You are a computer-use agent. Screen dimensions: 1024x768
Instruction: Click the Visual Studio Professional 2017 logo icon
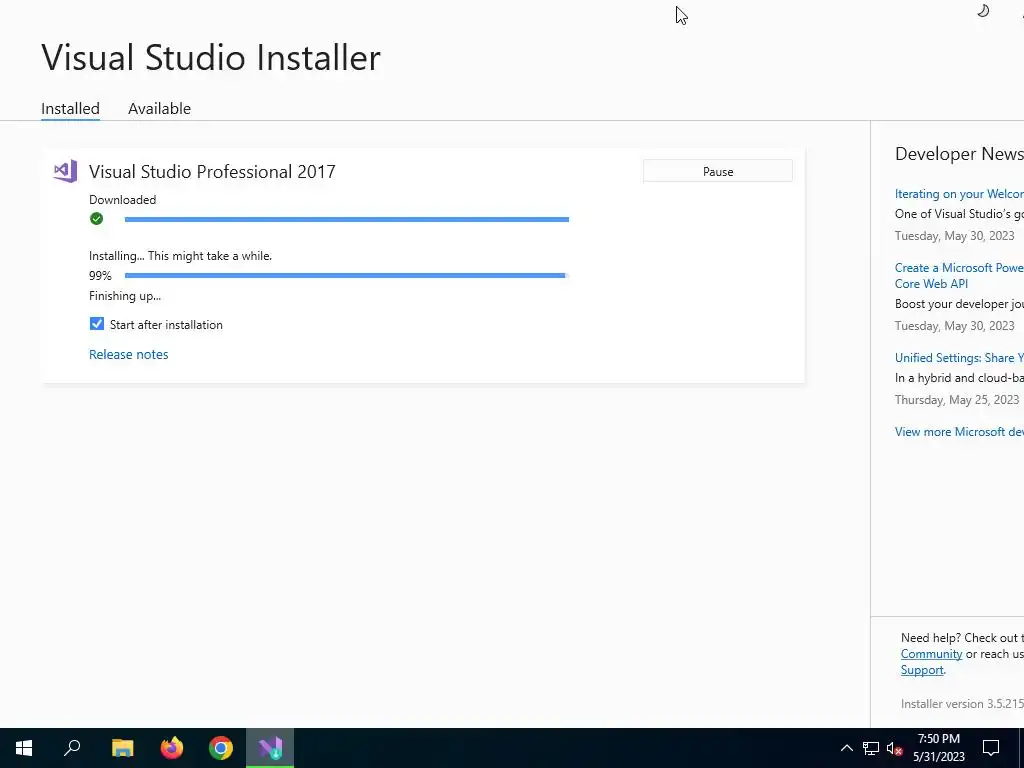point(65,171)
